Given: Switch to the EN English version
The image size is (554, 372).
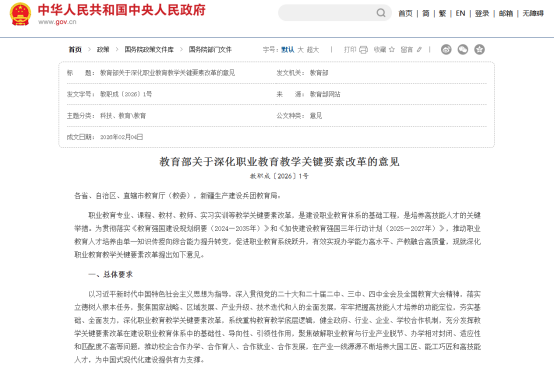Looking at the screenshot, I should point(460,13).
